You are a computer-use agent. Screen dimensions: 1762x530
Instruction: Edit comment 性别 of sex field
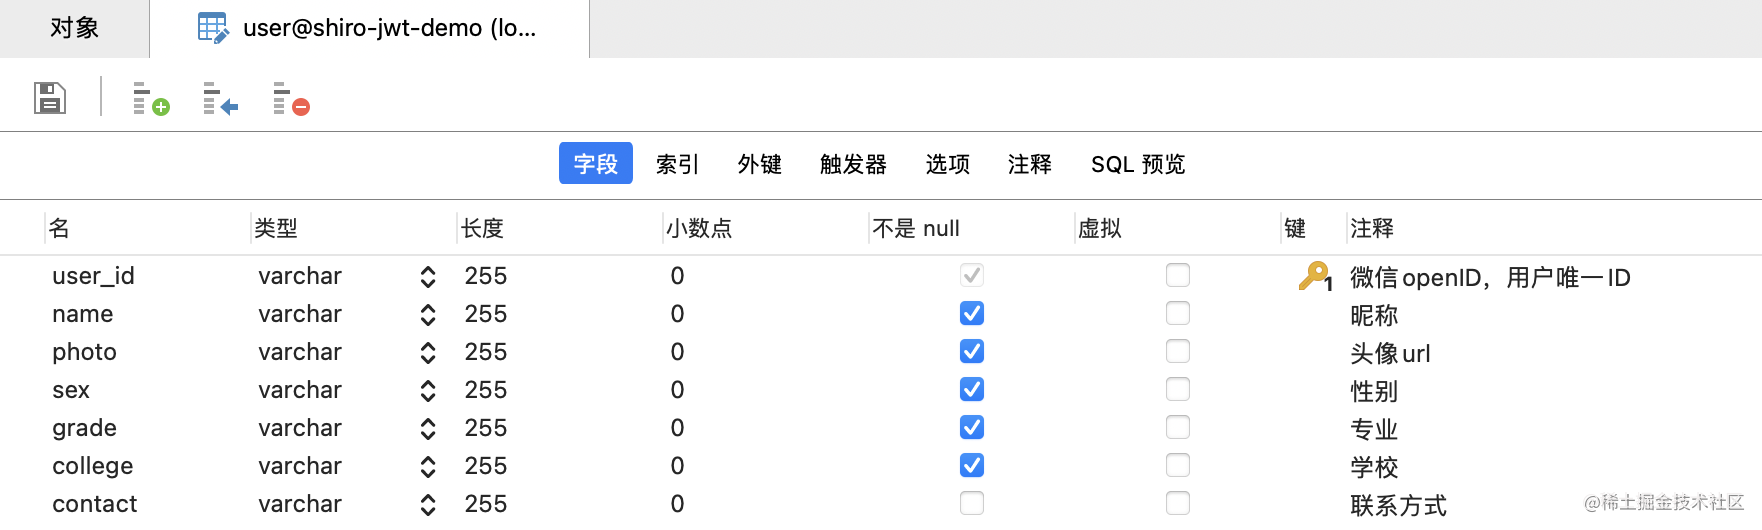tap(1374, 392)
